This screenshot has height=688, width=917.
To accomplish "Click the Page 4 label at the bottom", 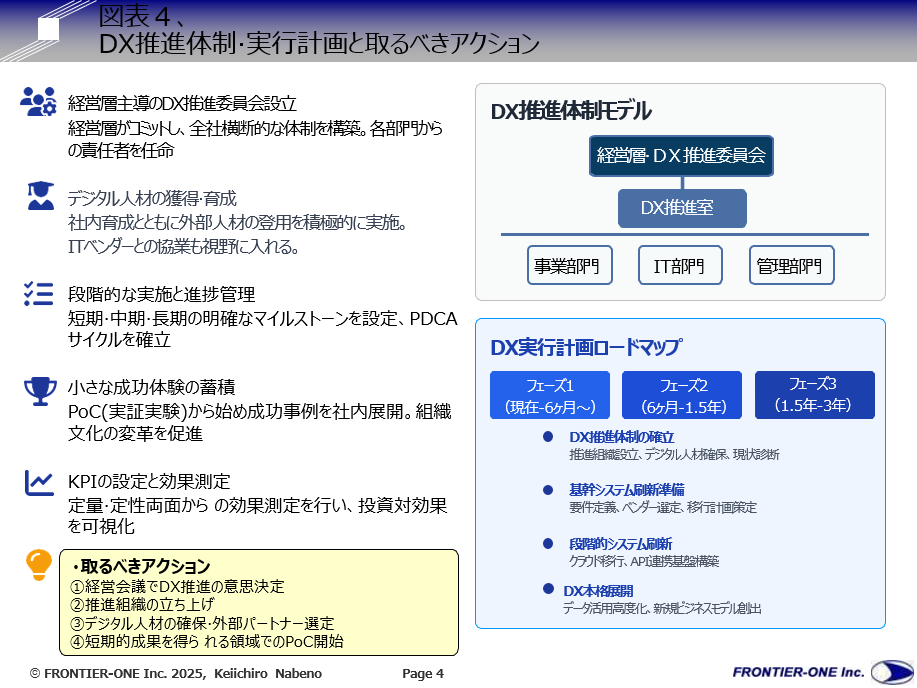I will tap(422, 673).
